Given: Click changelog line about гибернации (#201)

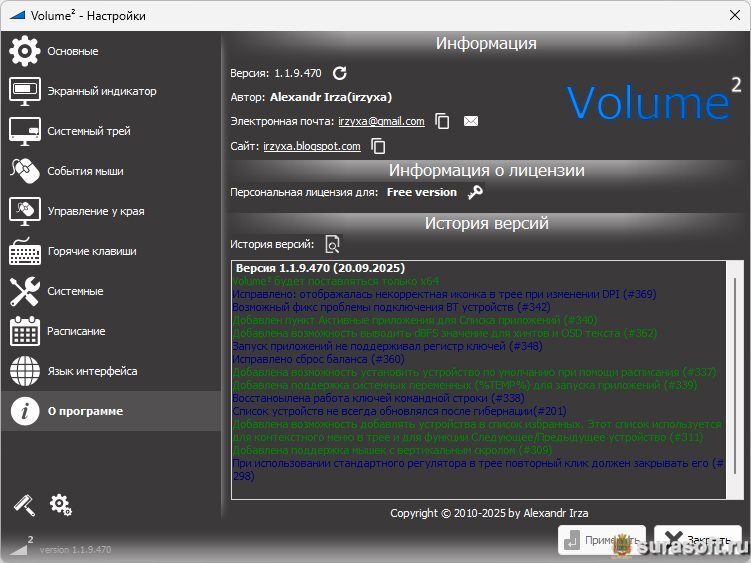Looking at the screenshot, I should (399, 411).
